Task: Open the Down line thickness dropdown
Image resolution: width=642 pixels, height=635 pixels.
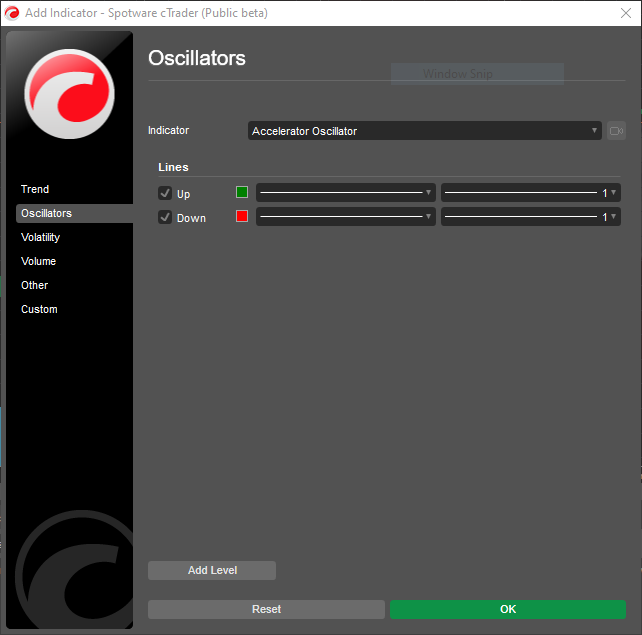Action: pyautogui.click(x=530, y=217)
